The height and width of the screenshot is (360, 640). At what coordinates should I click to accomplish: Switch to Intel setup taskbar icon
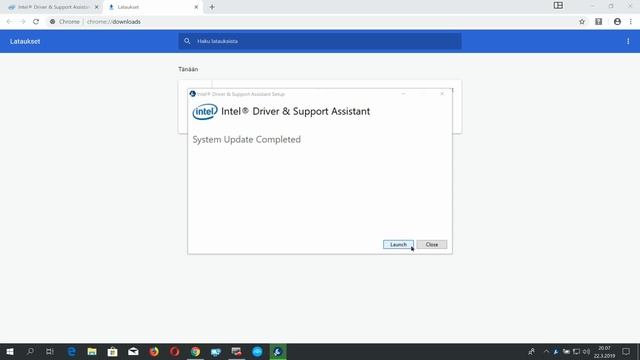278,351
